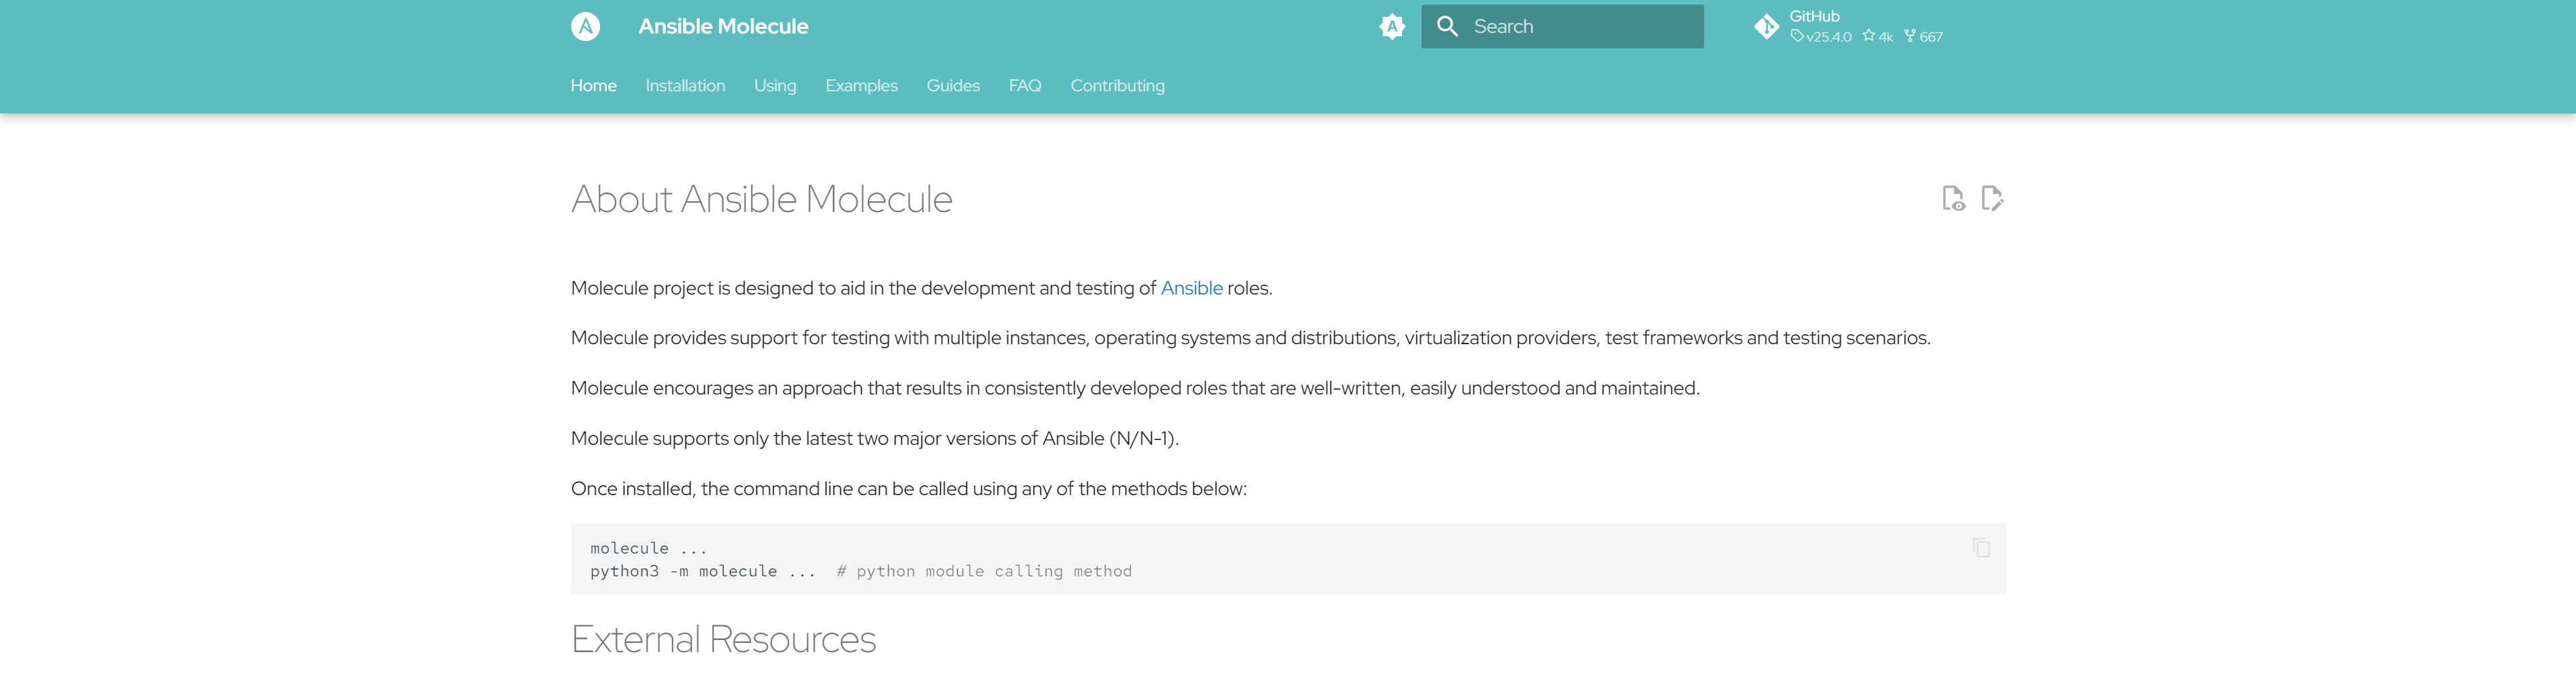Toggle the color theme mode
The width and height of the screenshot is (2576, 685).
point(1391,27)
